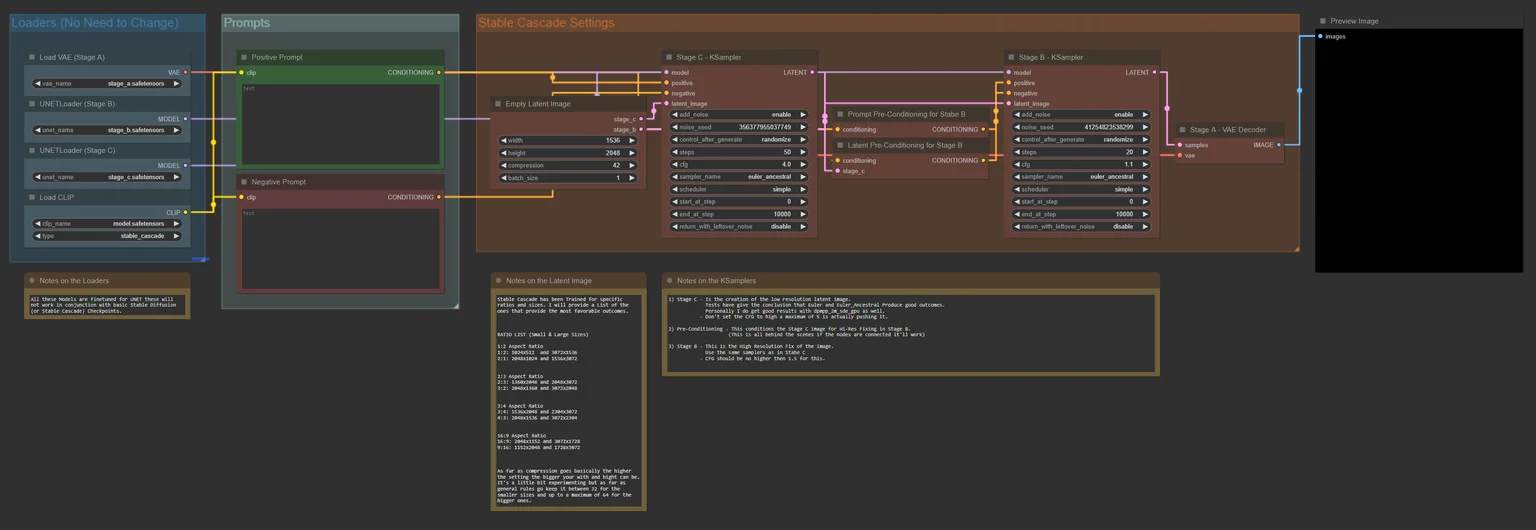This screenshot has width=1536, height=530.
Task: Click MODEL output socket of UNETLoader (Stage B)
Action: [185, 119]
